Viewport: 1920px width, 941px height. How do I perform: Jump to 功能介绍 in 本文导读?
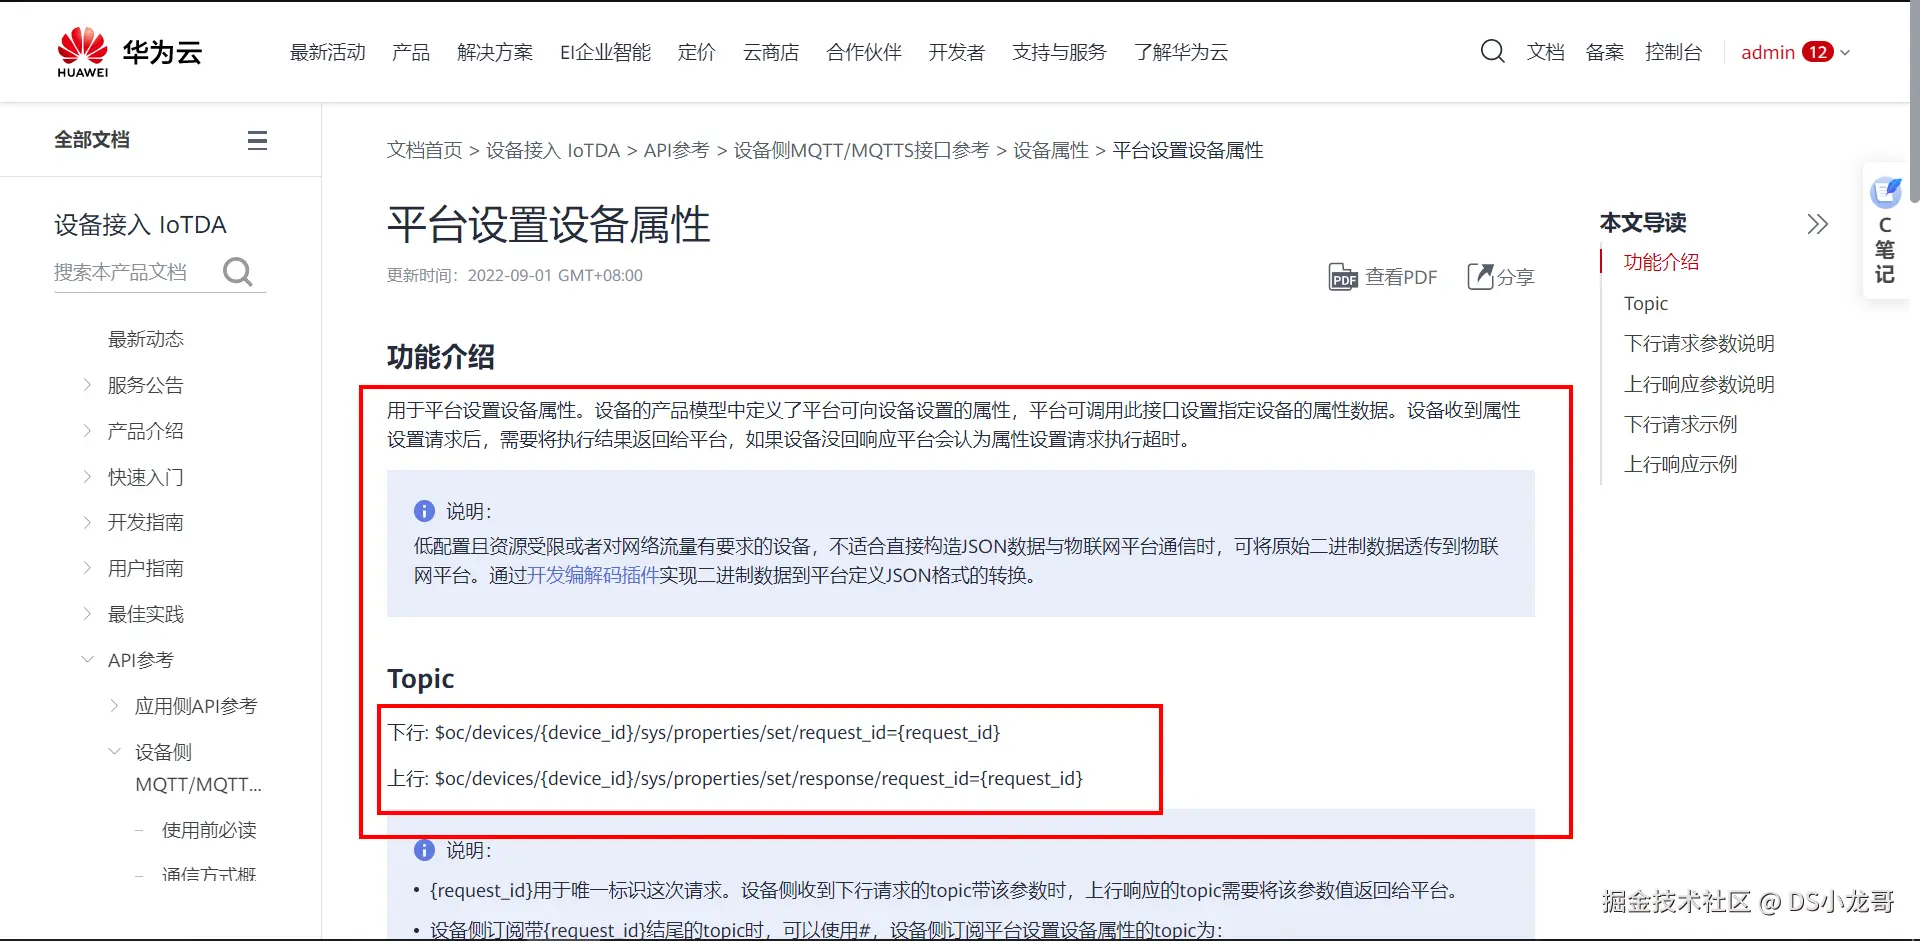click(x=1661, y=262)
